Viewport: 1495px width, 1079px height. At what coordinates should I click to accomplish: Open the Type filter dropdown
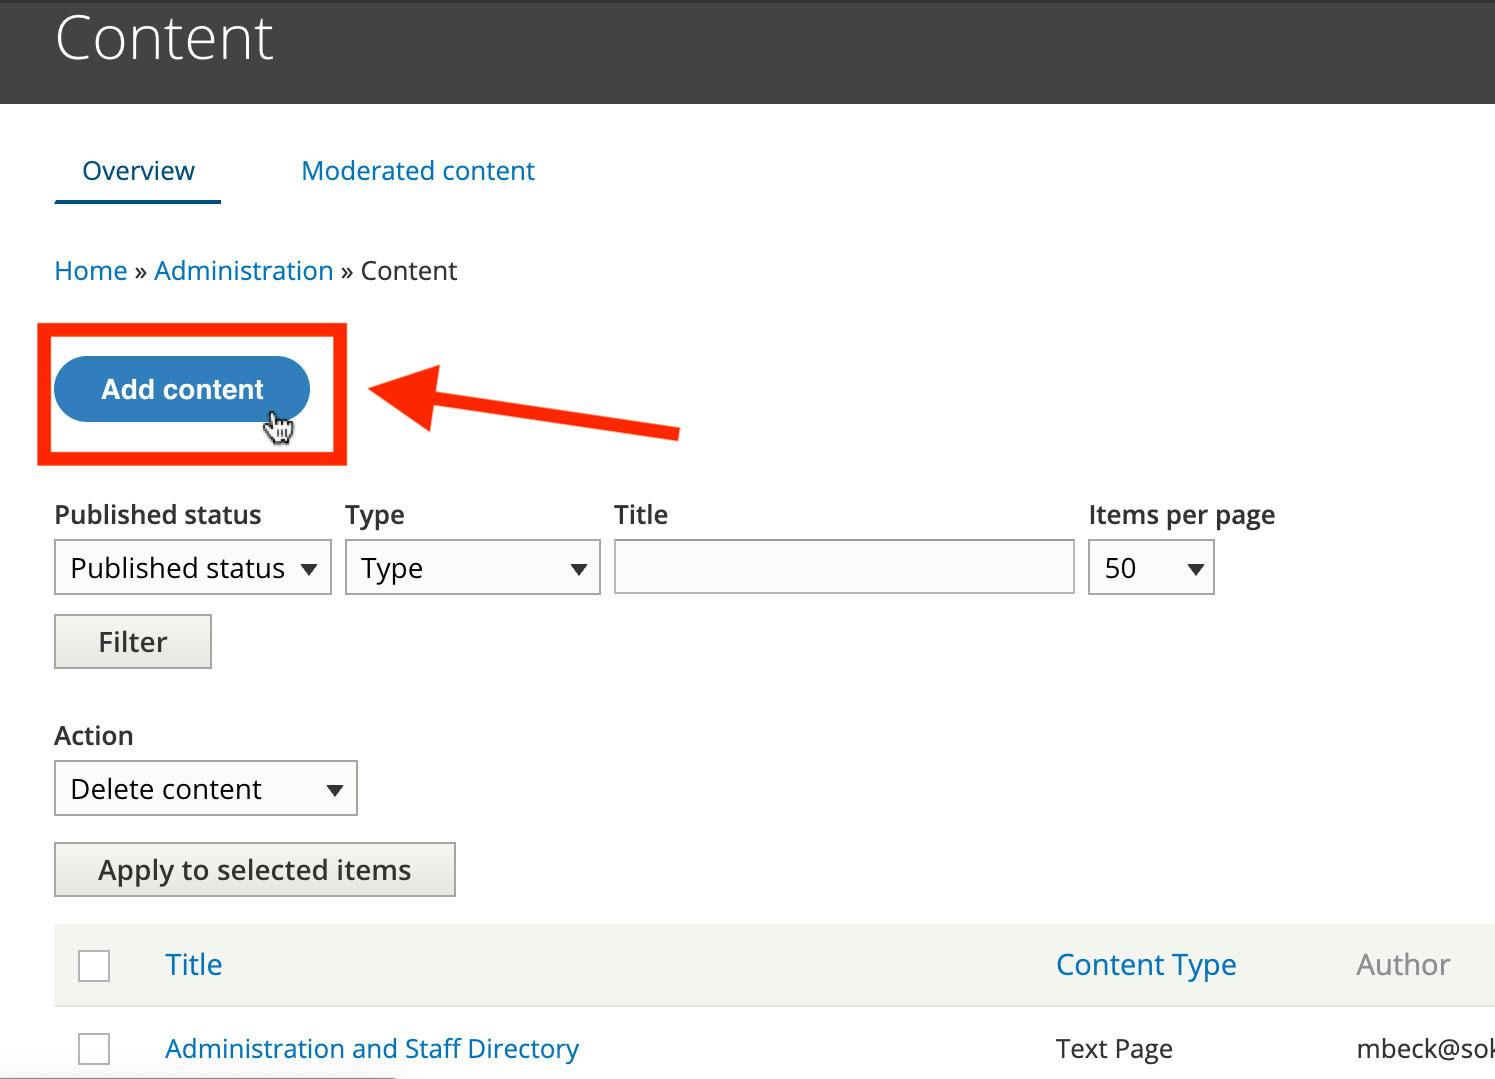click(472, 568)
